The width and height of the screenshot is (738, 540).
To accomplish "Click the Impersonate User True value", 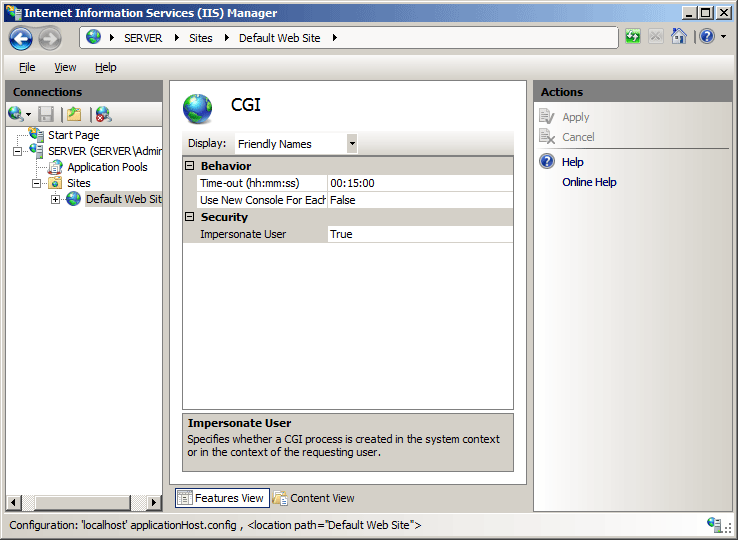I will (419, 234).
